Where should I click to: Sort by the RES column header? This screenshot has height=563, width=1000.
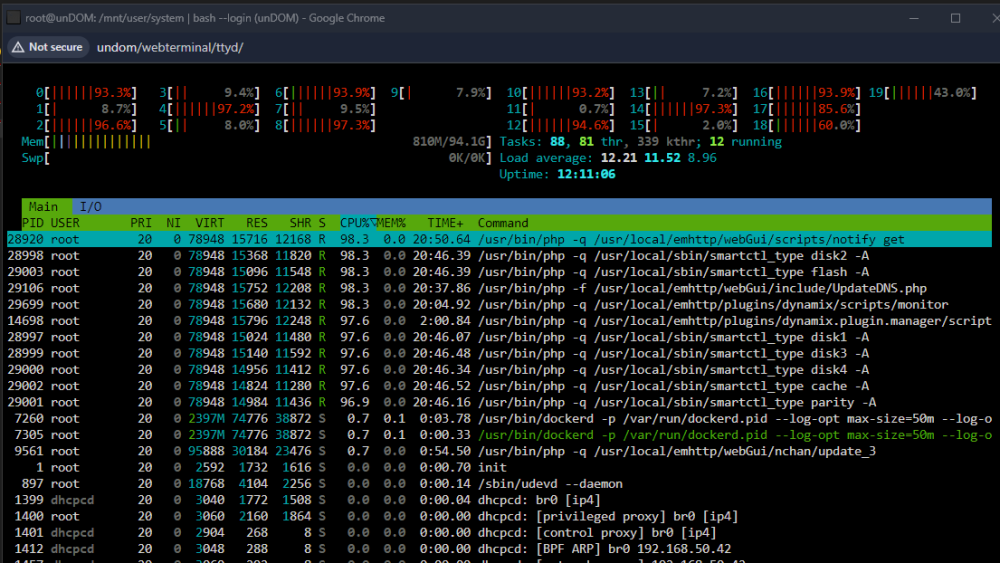257,223
